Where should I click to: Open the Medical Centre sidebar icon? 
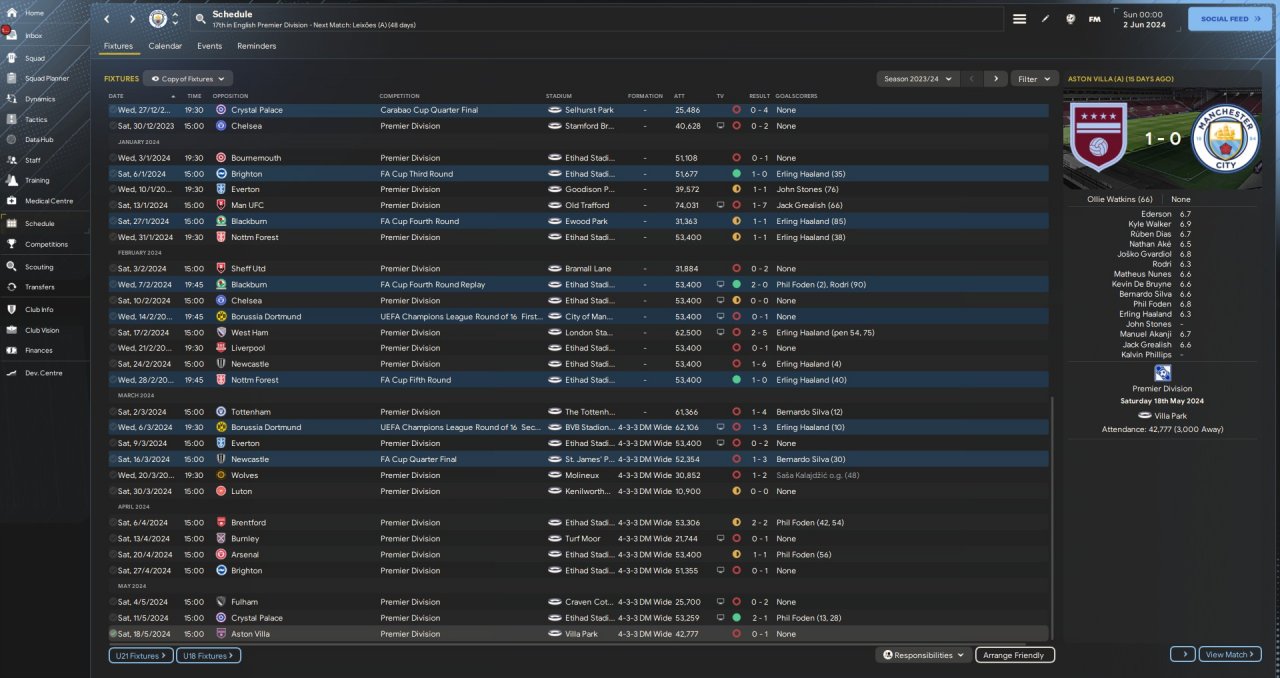coord(10,201)
